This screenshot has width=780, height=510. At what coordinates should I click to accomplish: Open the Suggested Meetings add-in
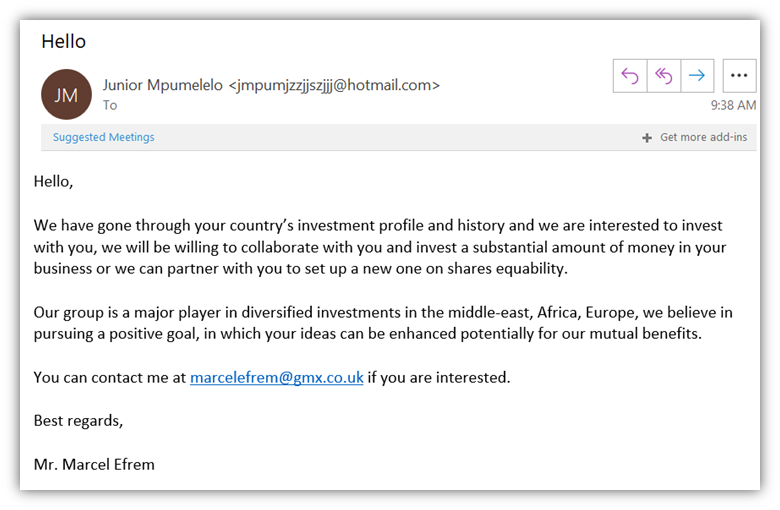[103, 137]
